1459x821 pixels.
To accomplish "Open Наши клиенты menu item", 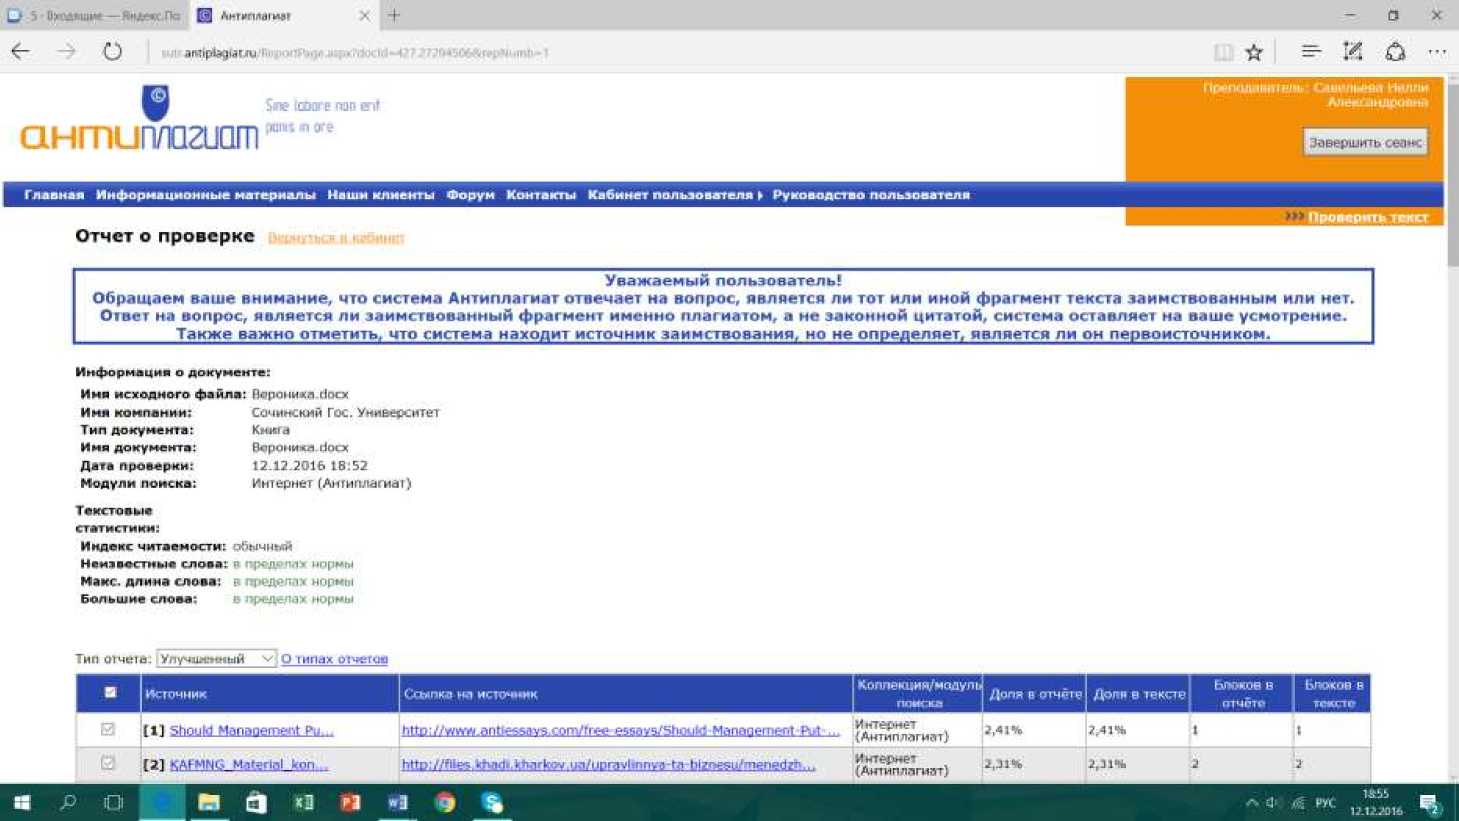I will coord(381,195).
